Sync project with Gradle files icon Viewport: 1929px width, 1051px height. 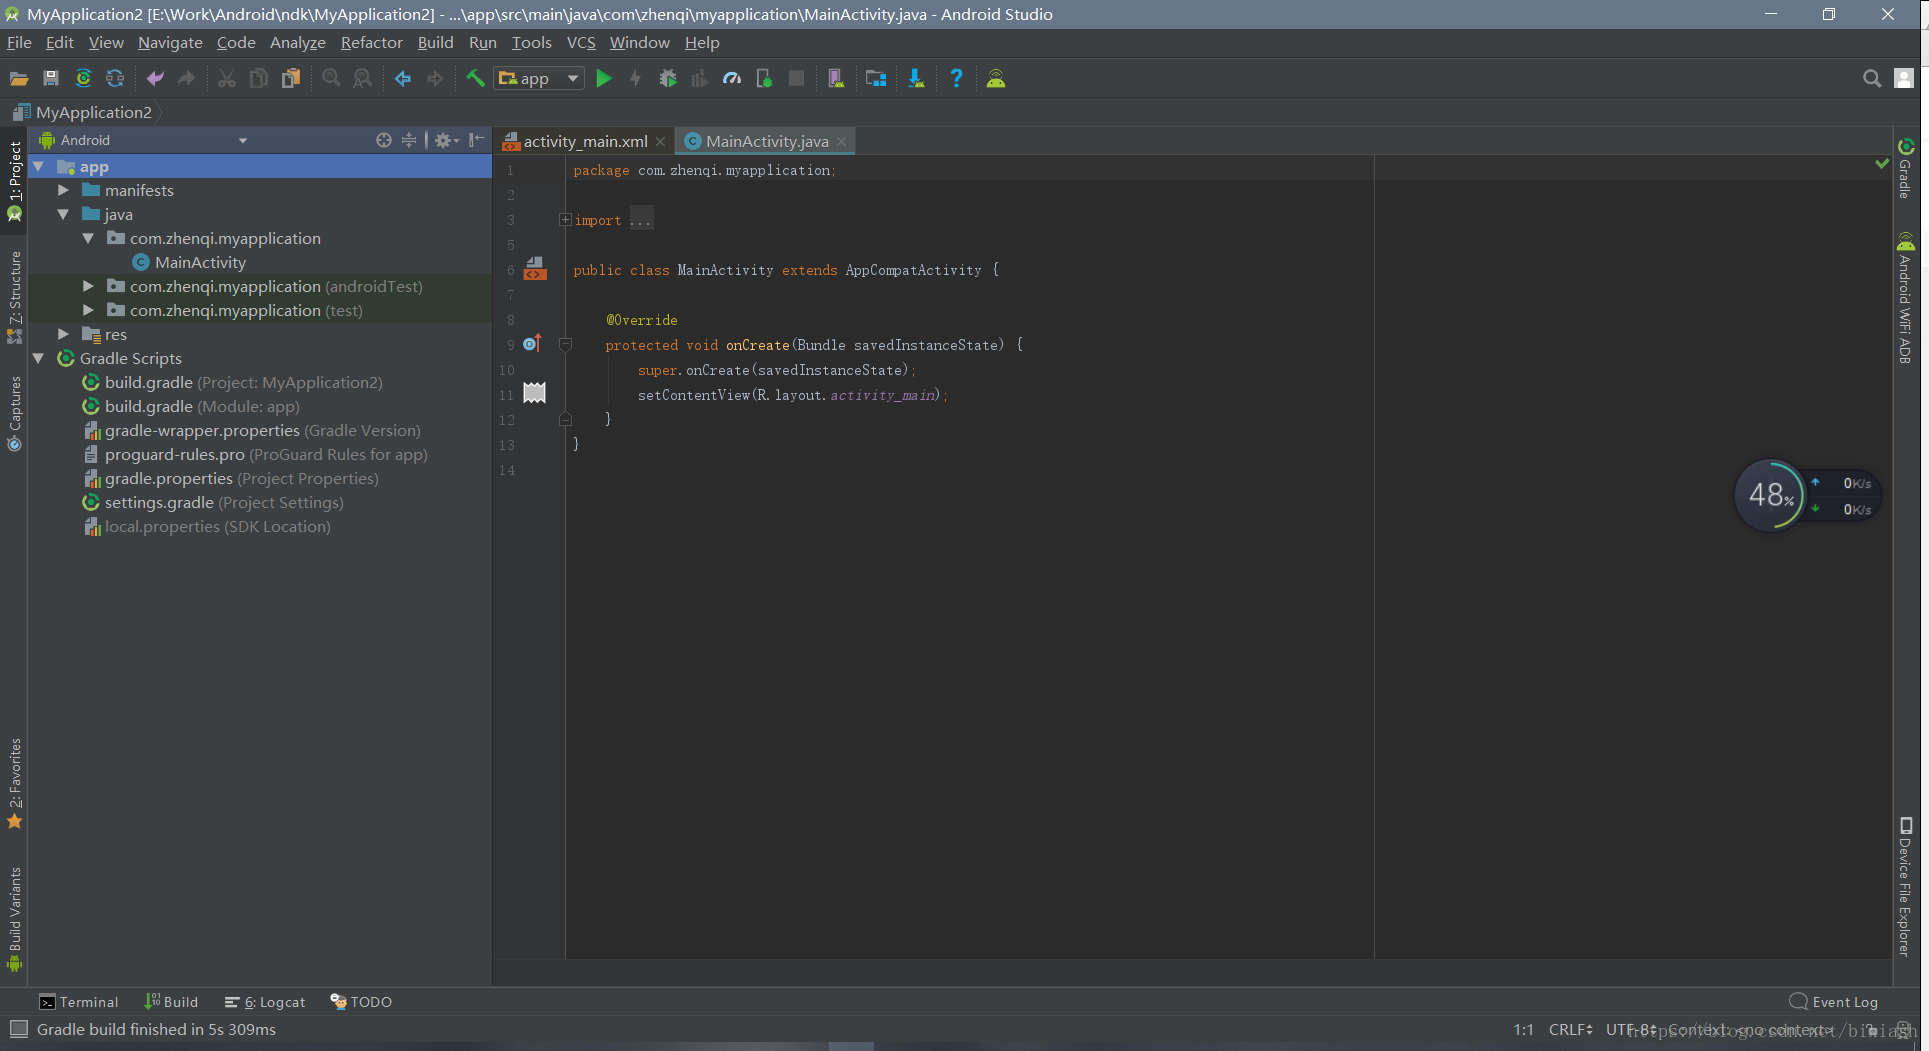(x=83, y=78)
